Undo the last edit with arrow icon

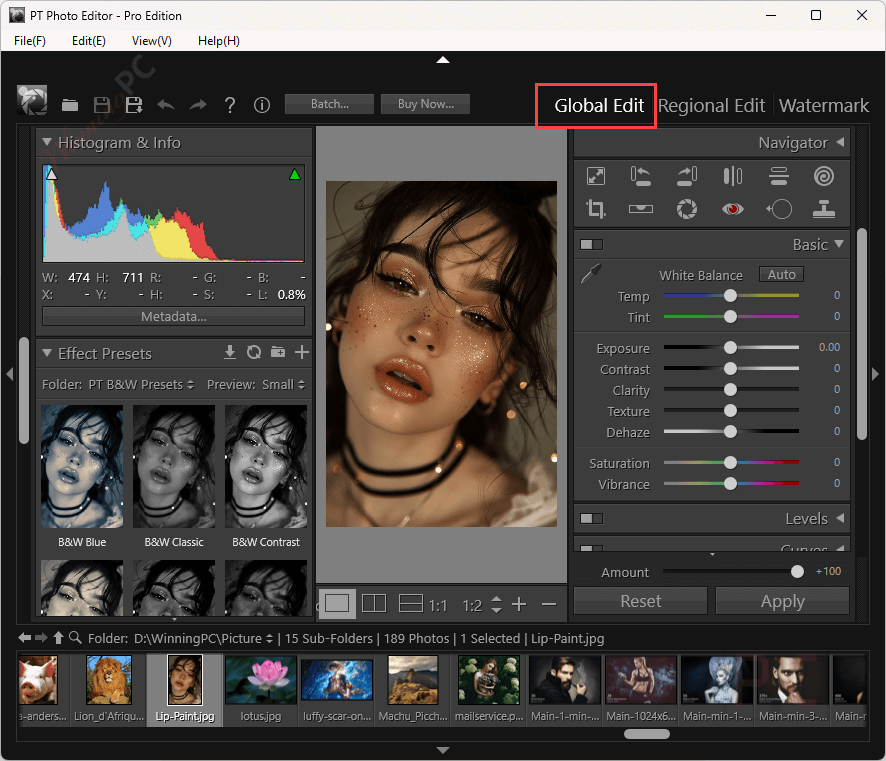(x=166, y=105)
